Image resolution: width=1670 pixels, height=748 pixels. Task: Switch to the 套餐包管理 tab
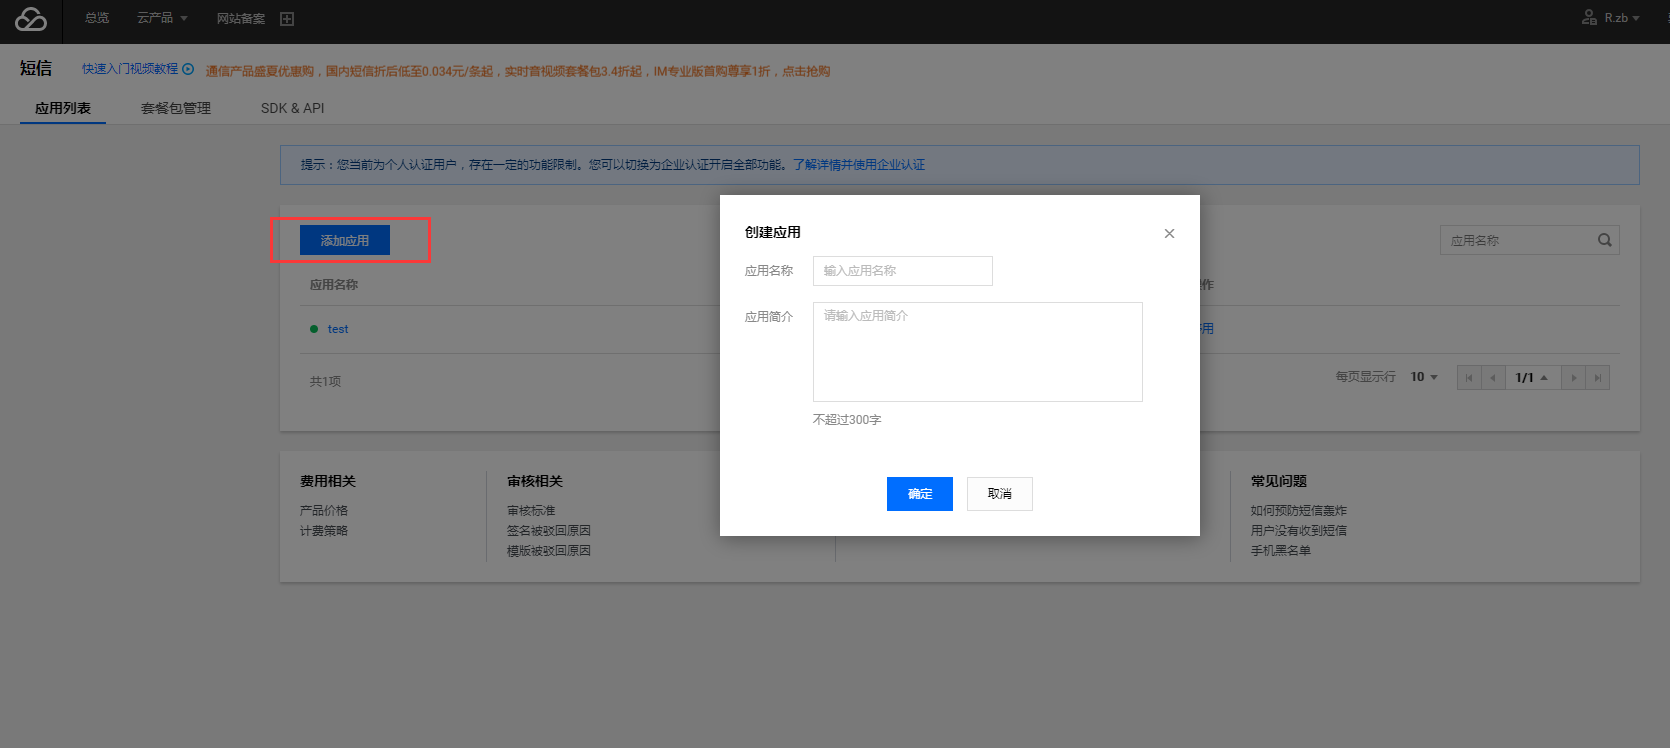pos(176,108)
